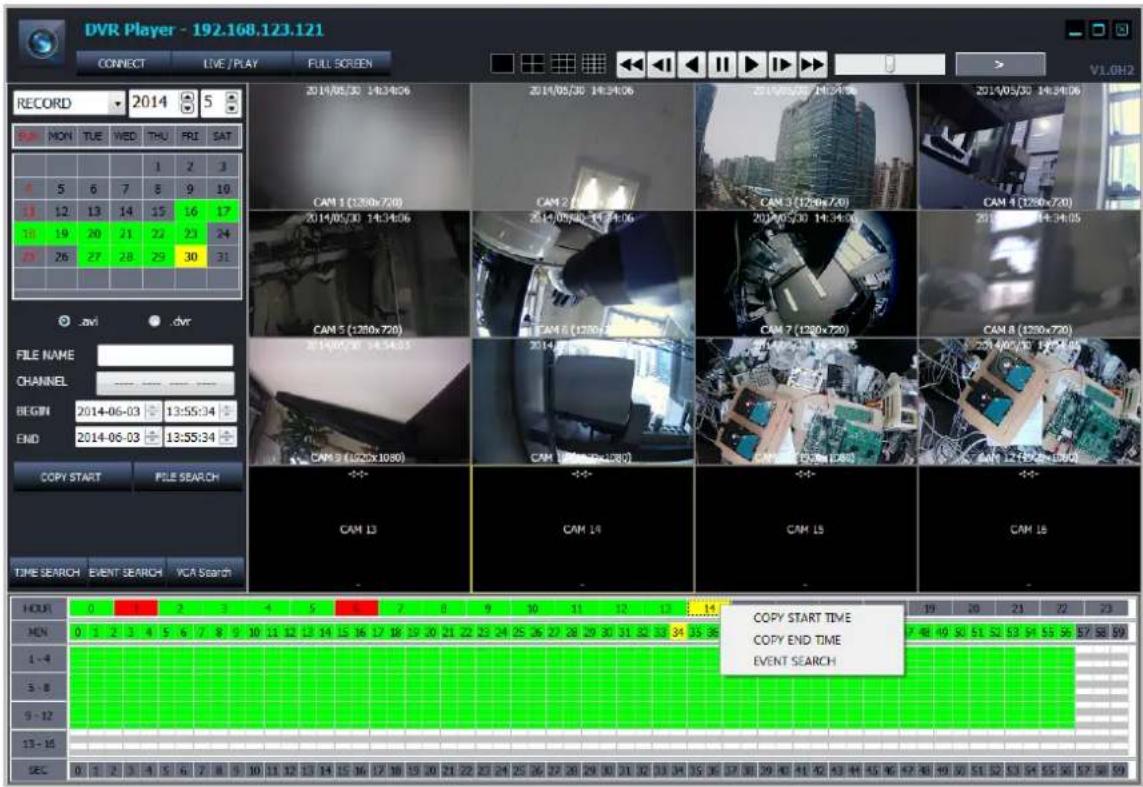Screen dimensions: 1143x787
Task: Click the BEGIN date spinner arrows
Action: click(x=152, y=412)
